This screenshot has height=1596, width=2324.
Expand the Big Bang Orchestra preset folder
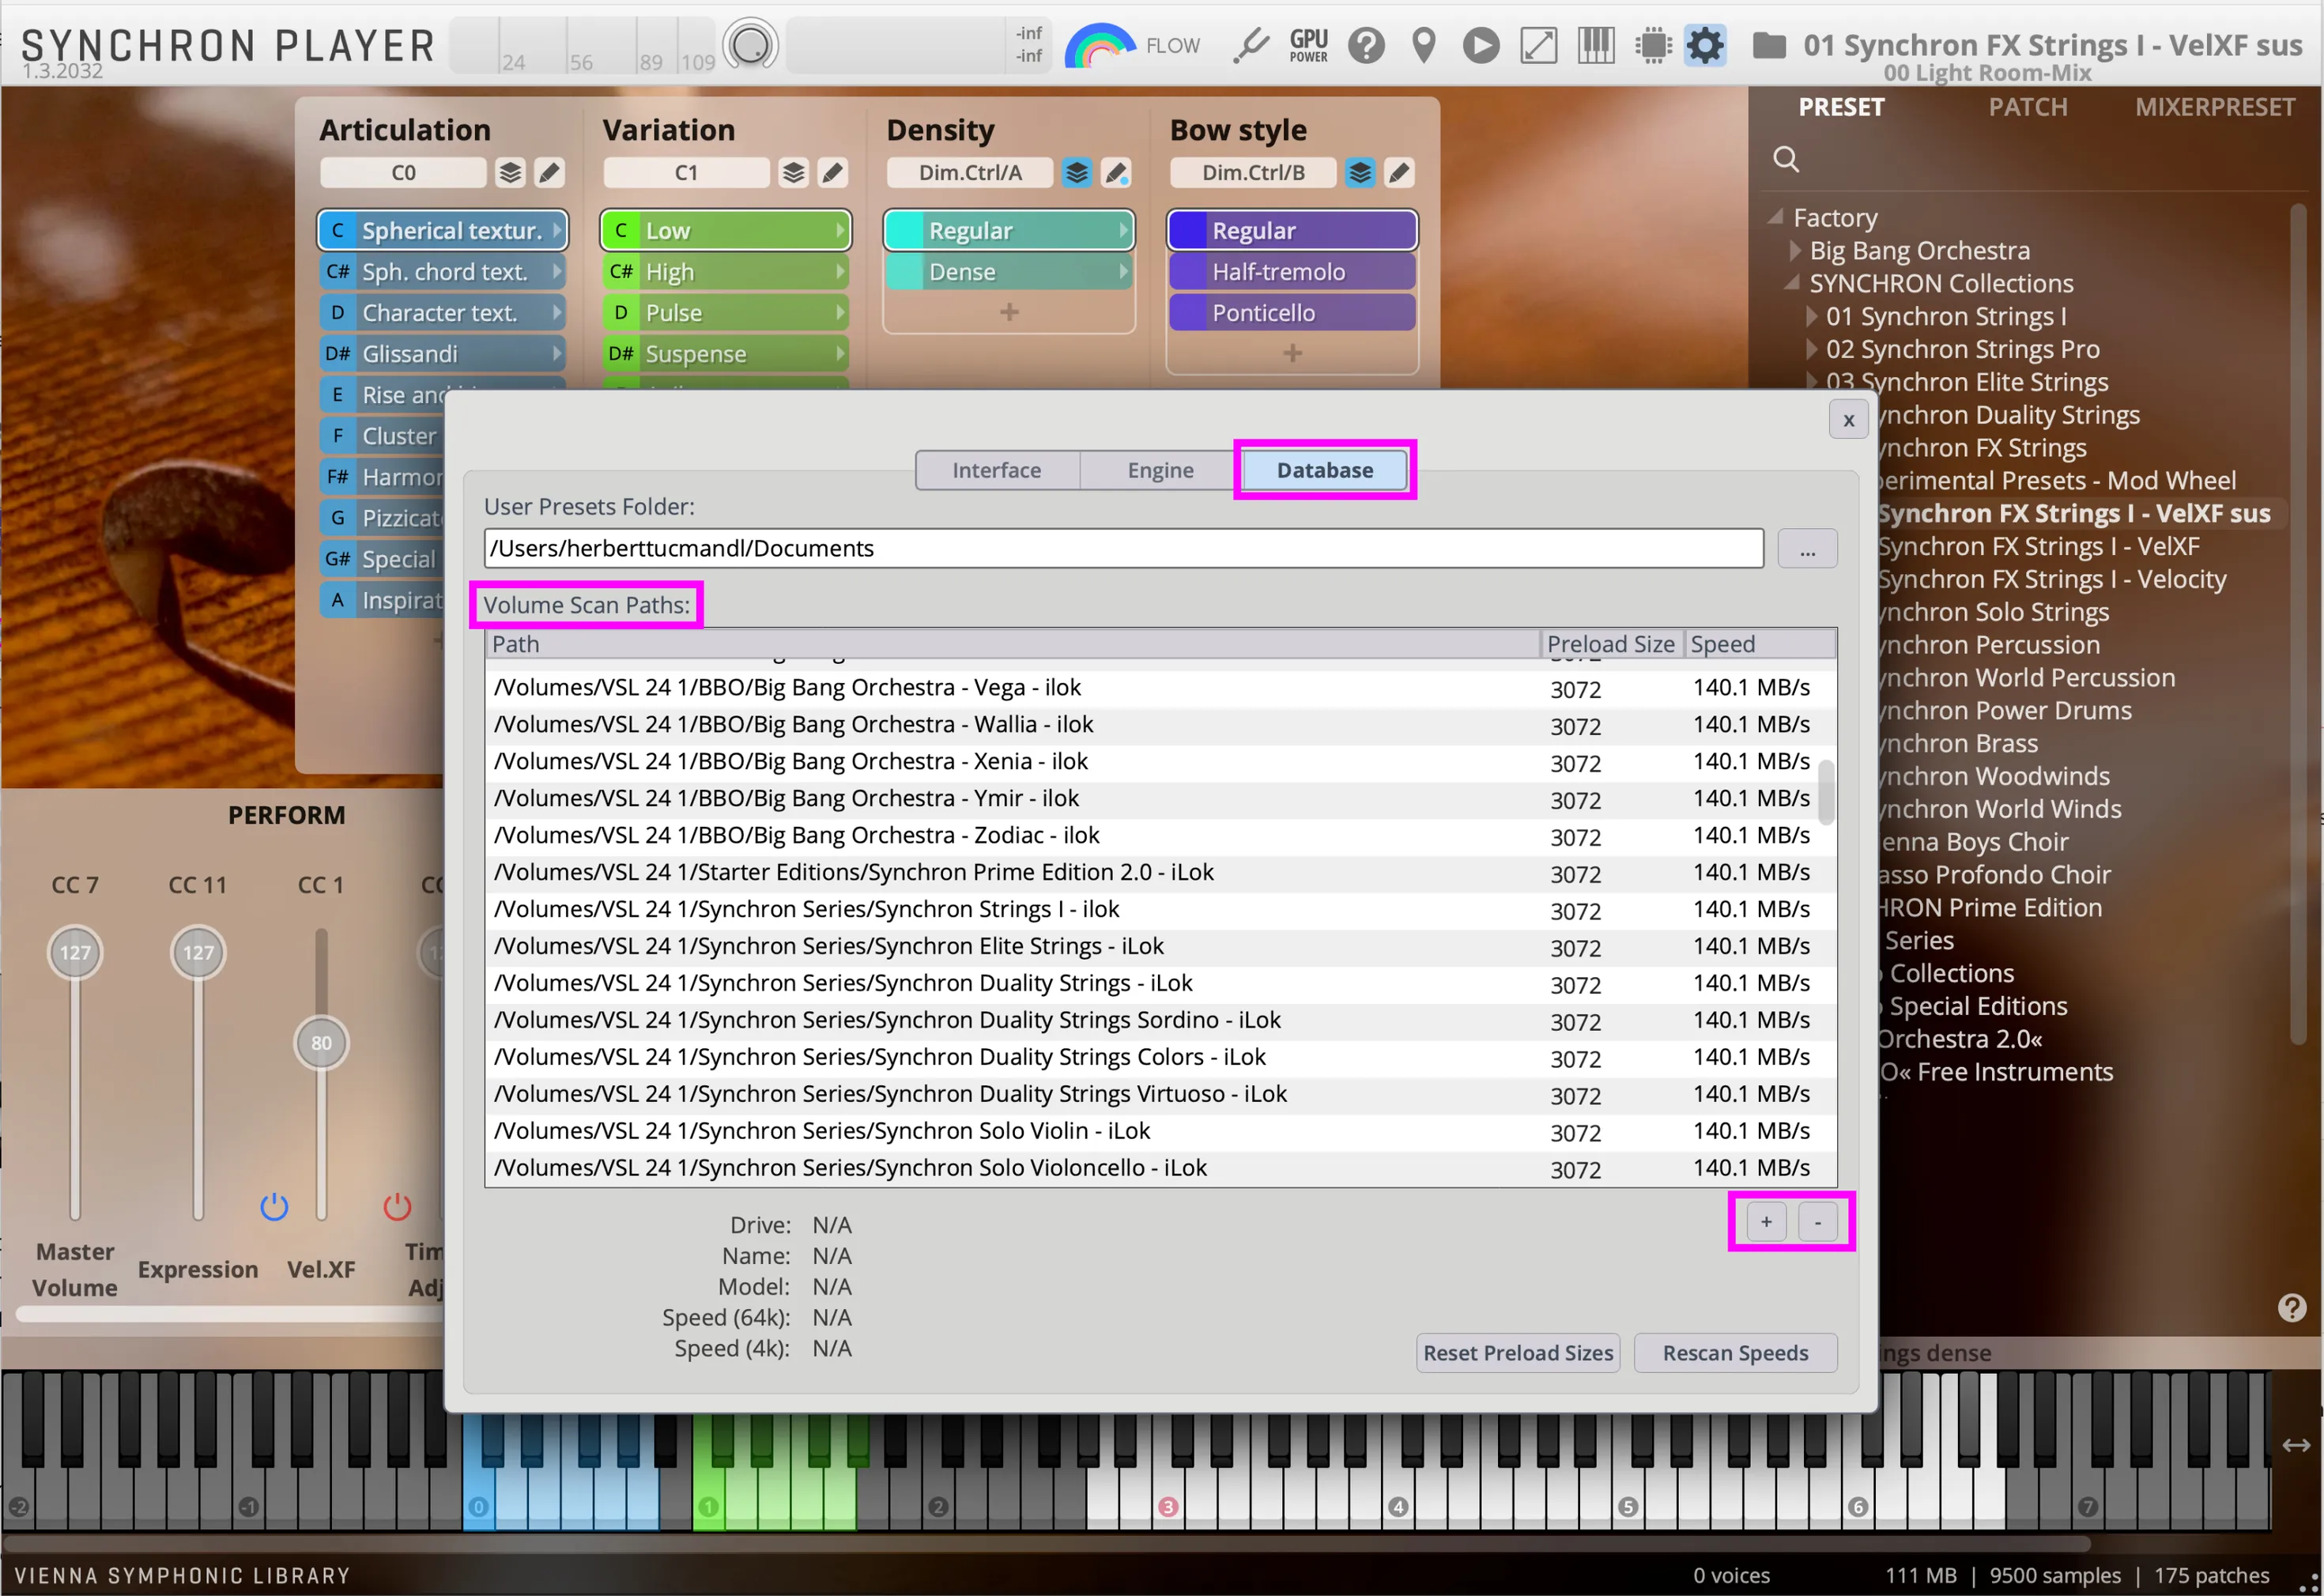1796,251
